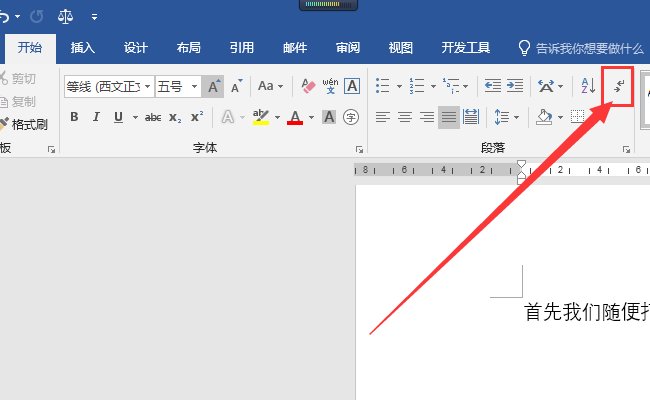Sort text with A-Z icon
Viewport: 650px width, 400px height.
click(x=588, y=86)
